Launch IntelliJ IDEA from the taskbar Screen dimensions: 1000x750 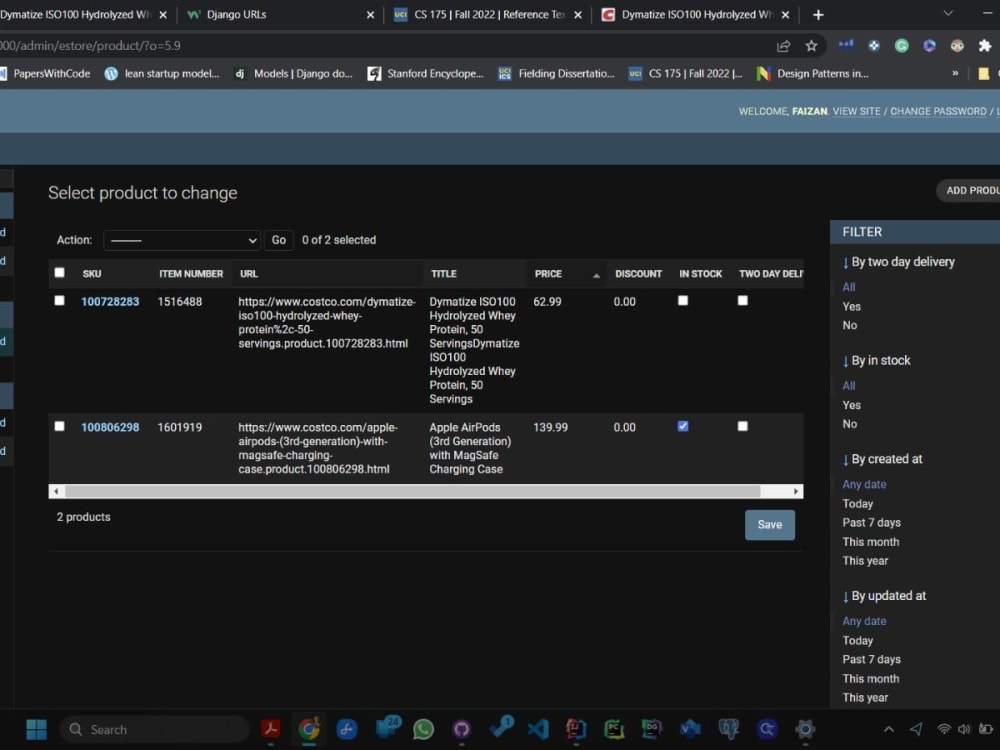(x=575, y=729)
